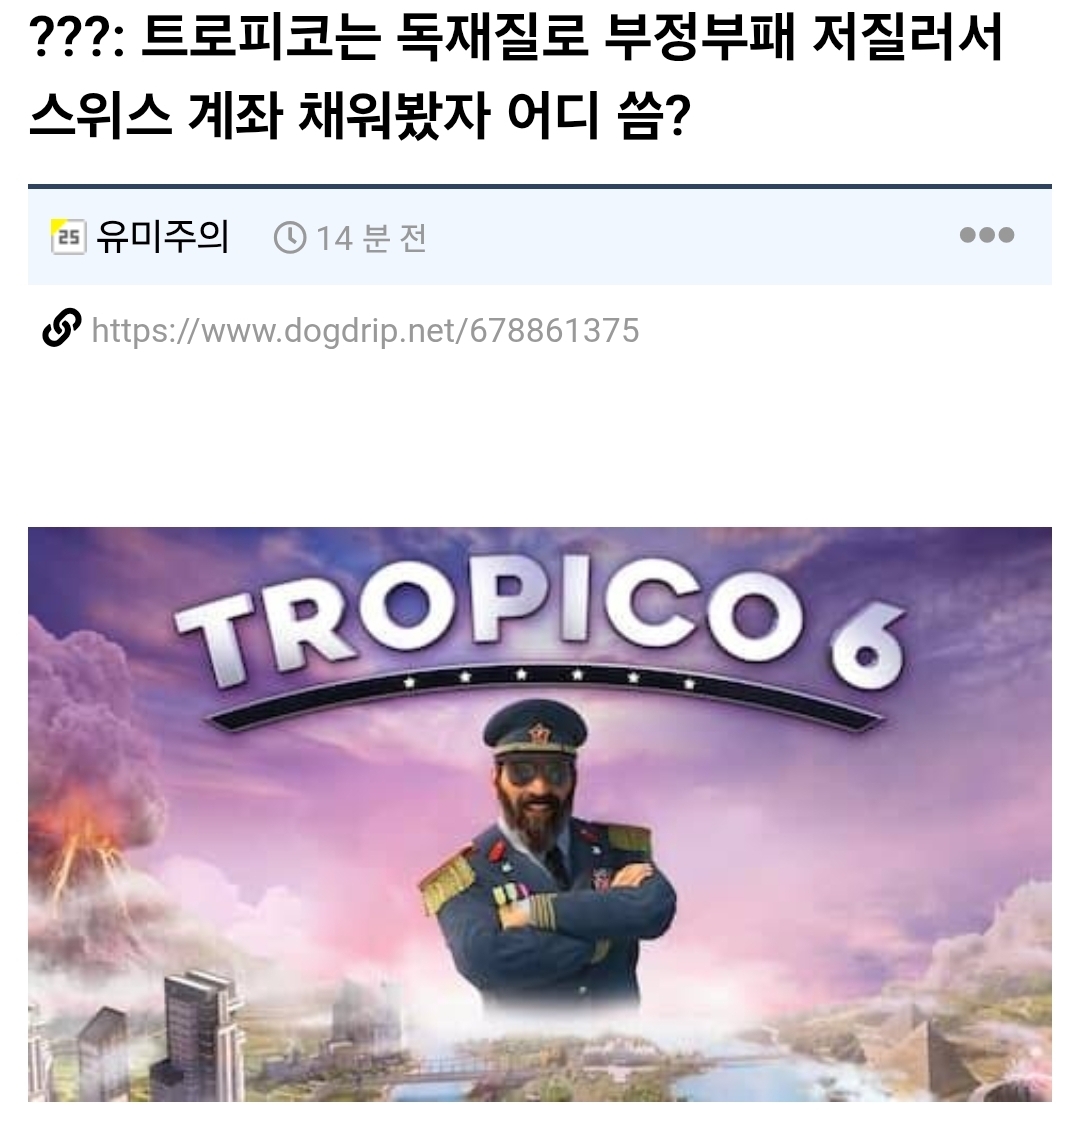Click the post title about 트로피코
Viewport: 1080px width, 1127px height.
(515, 77)
